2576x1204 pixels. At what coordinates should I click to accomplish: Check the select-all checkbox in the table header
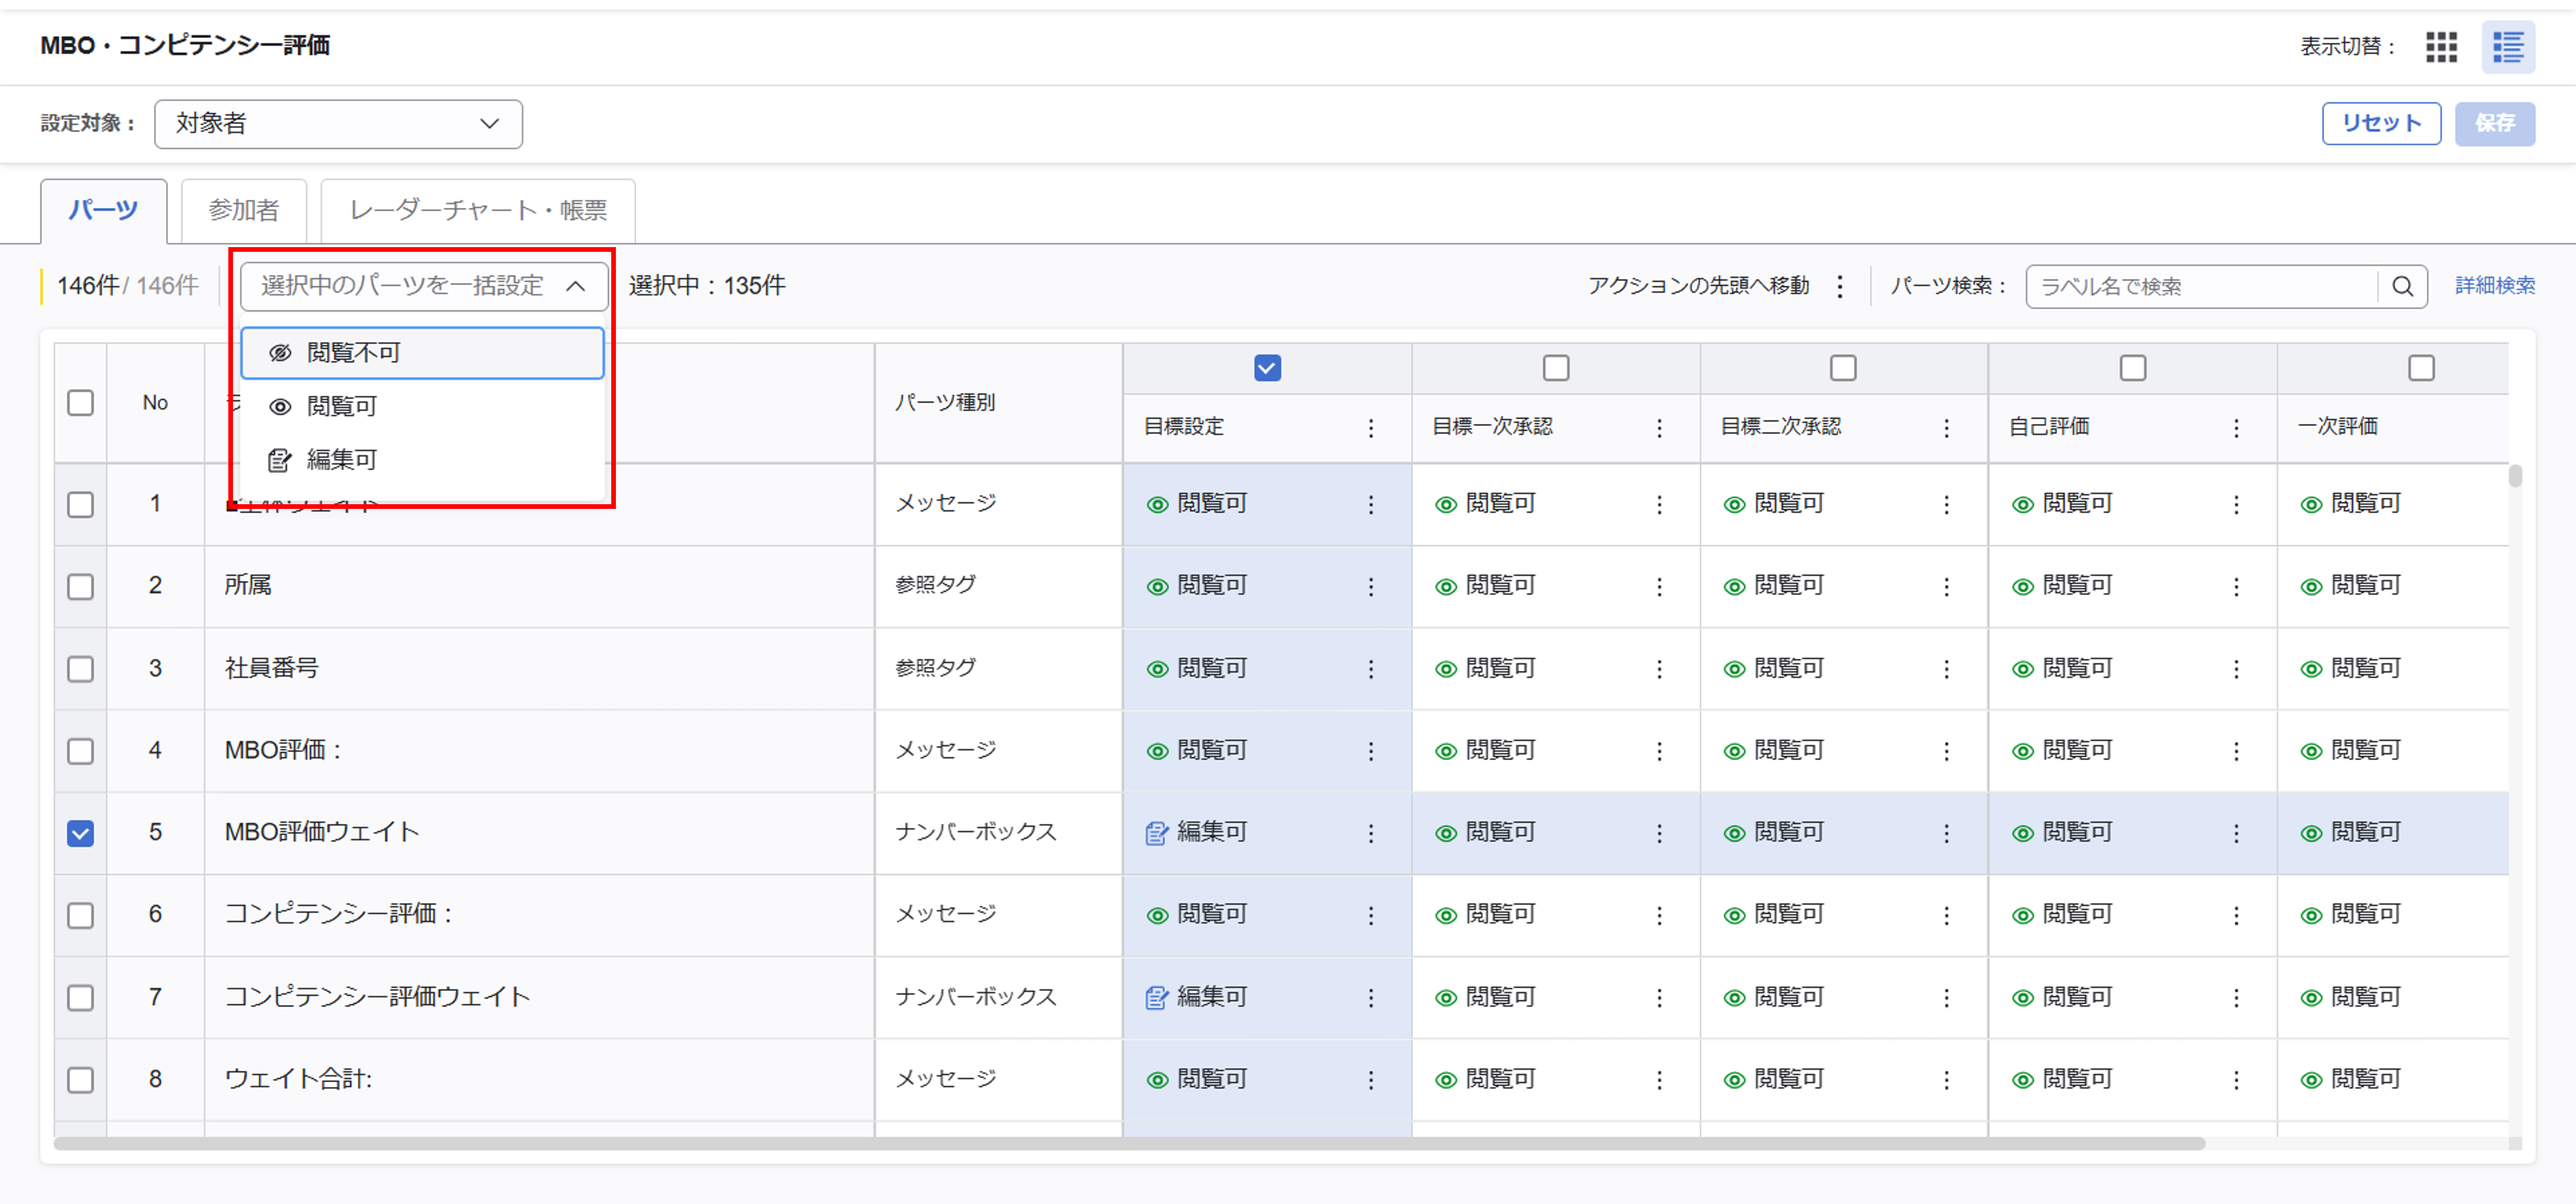coord(80,402)
